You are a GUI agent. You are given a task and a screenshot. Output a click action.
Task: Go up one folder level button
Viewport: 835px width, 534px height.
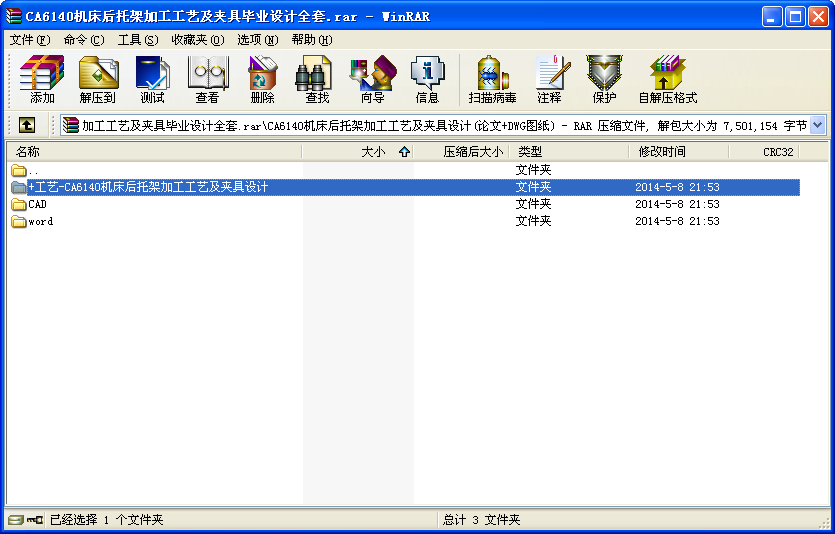26,125
